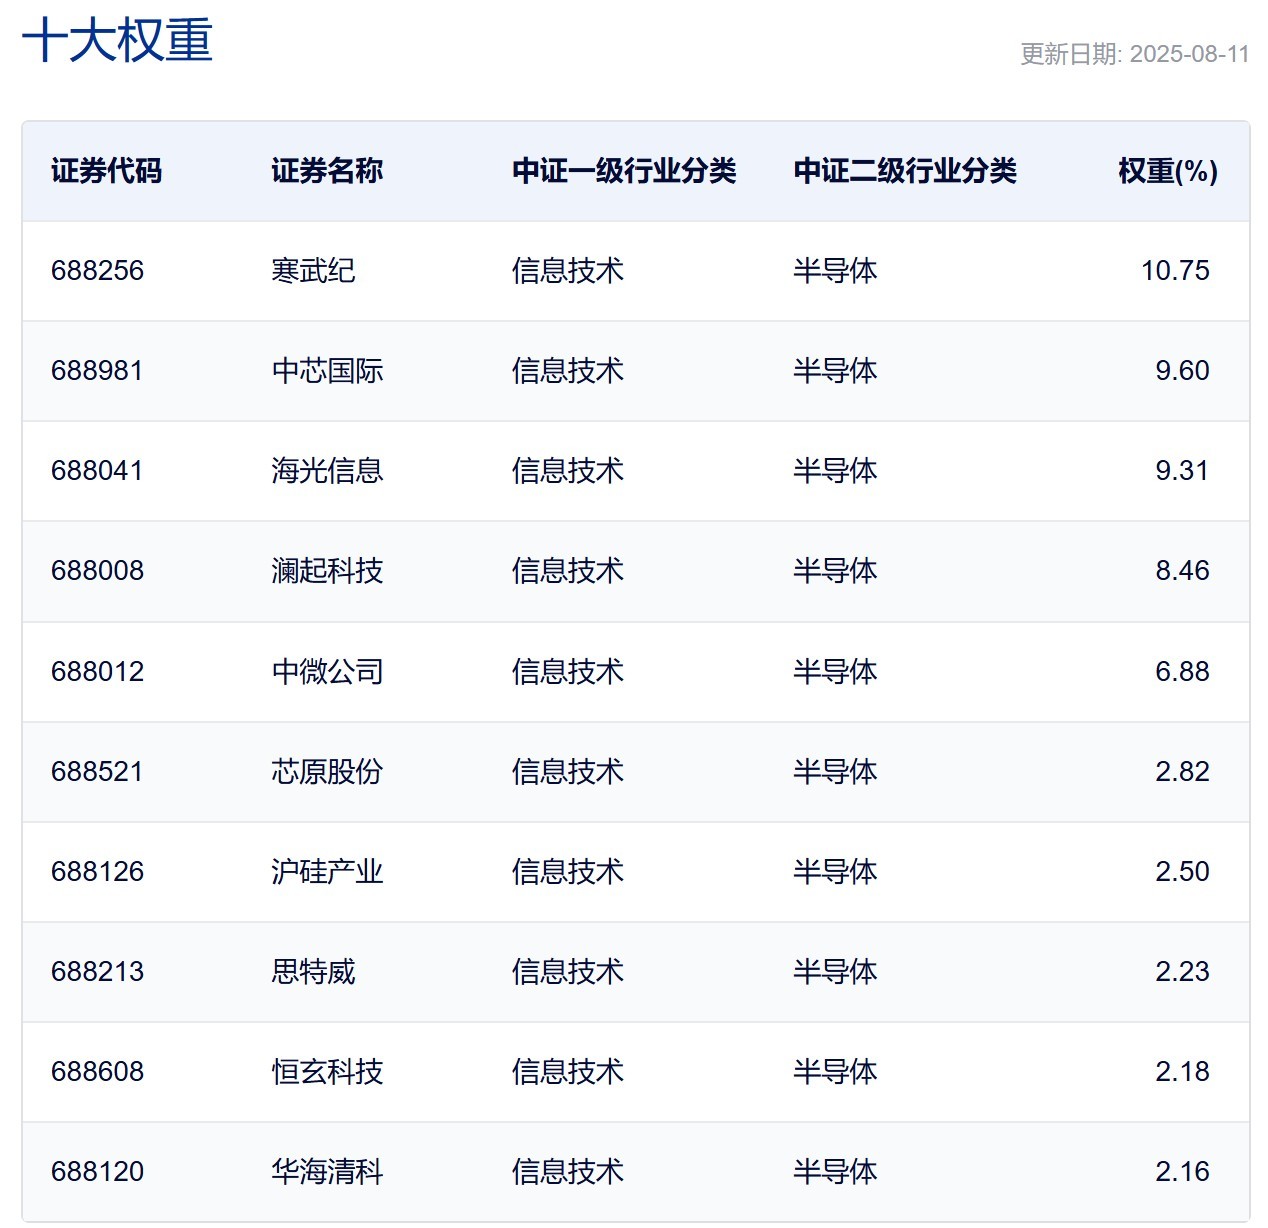This screenshot has width=1268, height=1228.
Task: Click 半导体 in the 沪硅产业 row
Action: click(x=835, y=871)
